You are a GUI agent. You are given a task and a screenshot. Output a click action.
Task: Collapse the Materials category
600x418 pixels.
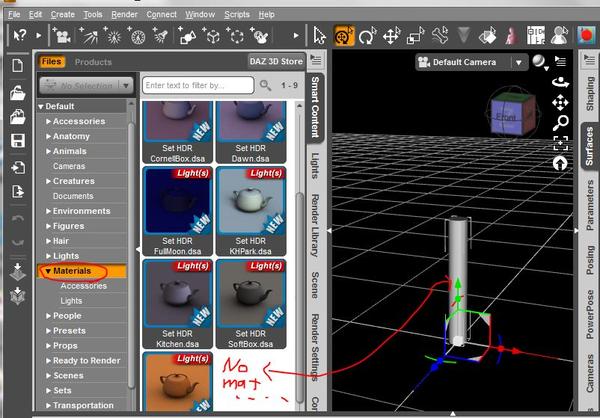coord(48,271)
